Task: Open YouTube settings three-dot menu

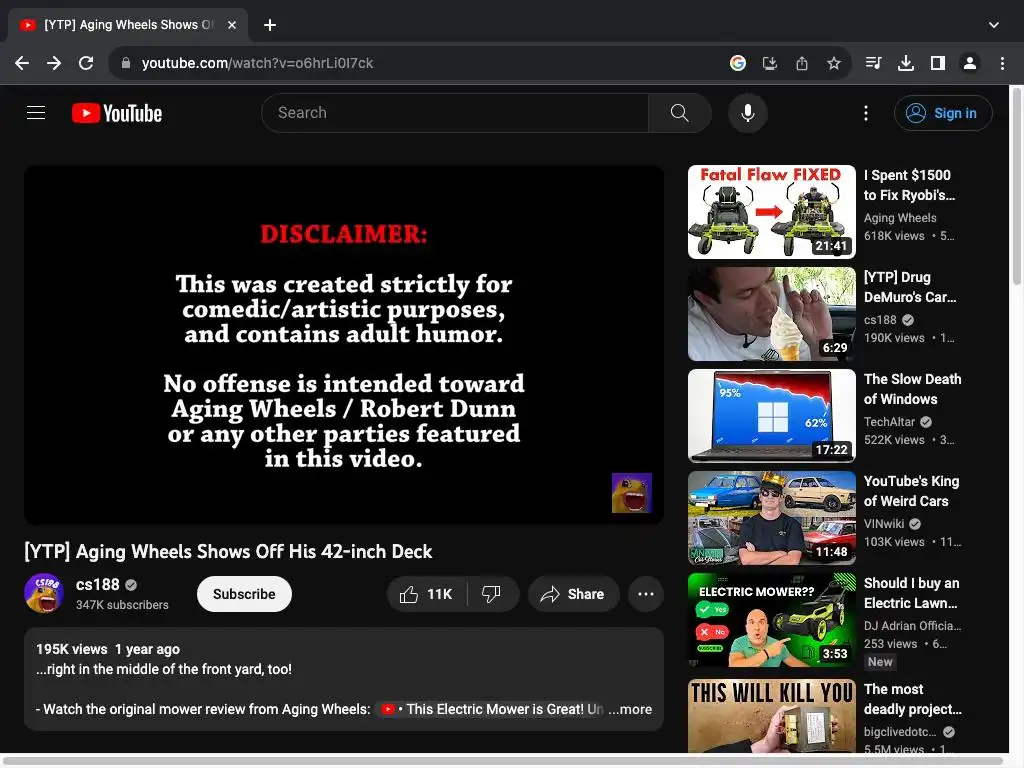Action: (866, 113)
